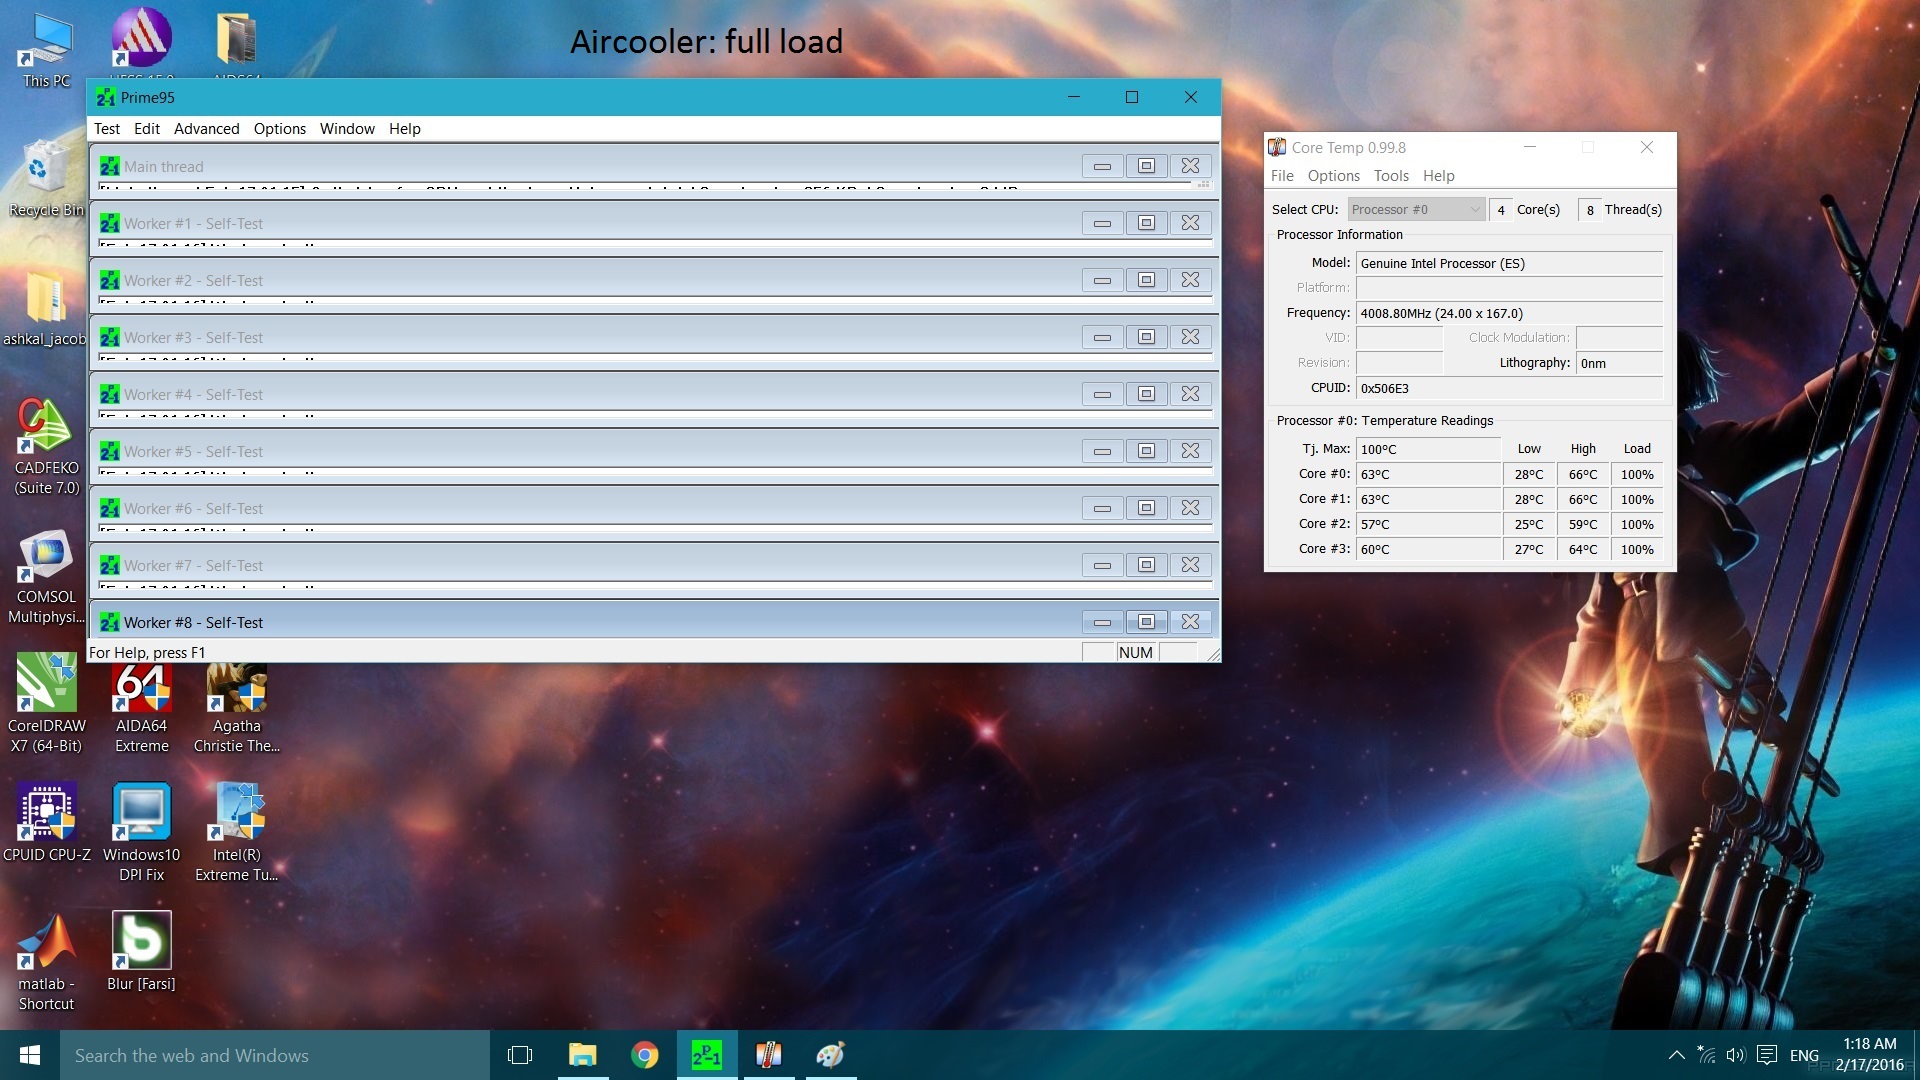
Task: Launch CorelDRAW X7 shortcut
Action: [x=46, y=703]
